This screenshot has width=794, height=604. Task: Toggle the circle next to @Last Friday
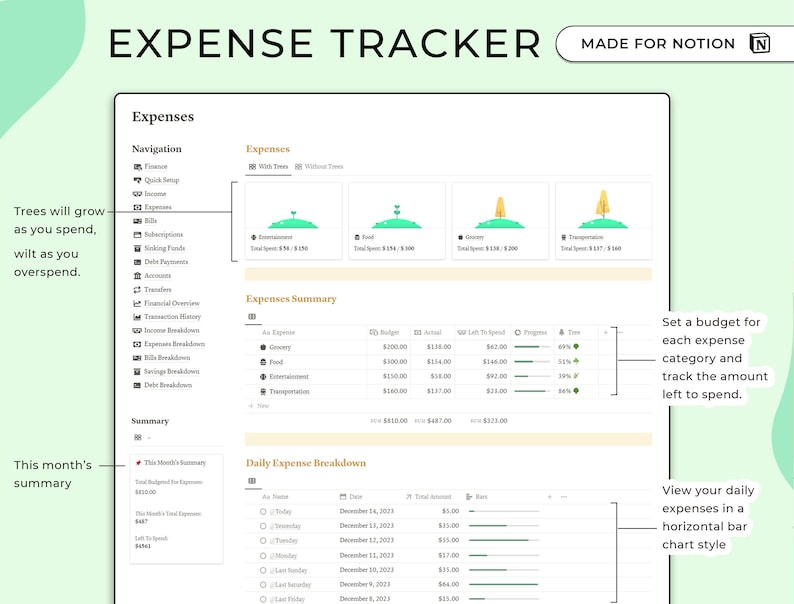(263, 599)
